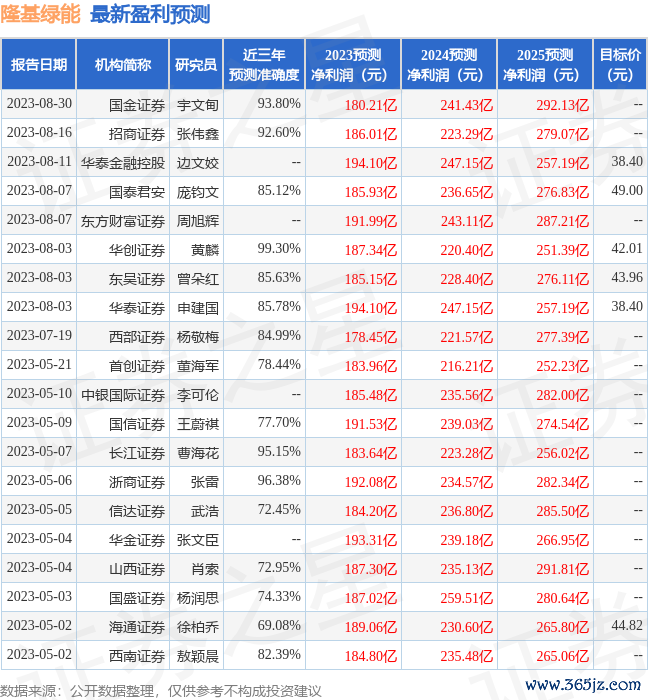Image resolution: width=648 pixels, height=700 pixels.
Task: Click the date 2023-05-21
Action: (x=39, y=365)
